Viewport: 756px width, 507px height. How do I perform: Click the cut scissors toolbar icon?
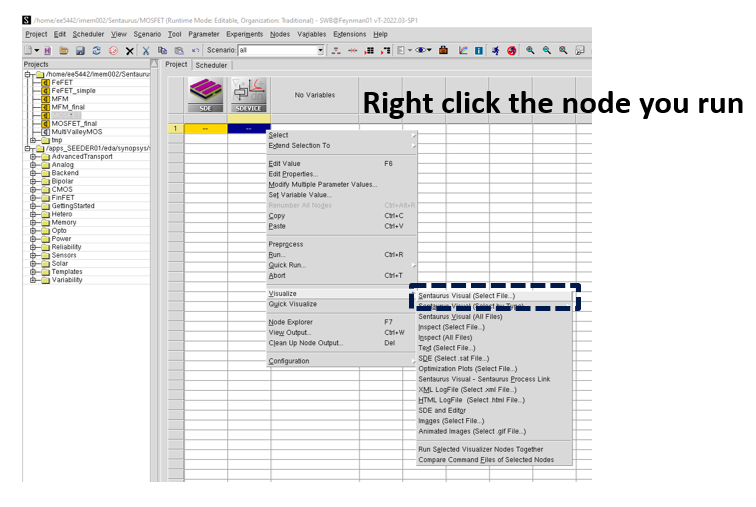(x=146, y=50)
